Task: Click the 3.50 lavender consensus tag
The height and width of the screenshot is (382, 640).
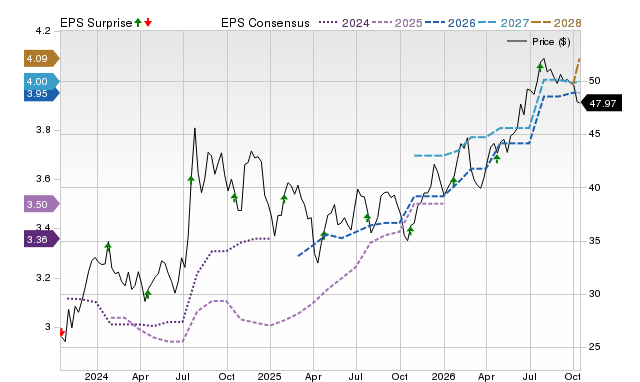Action: click(41, 204)
